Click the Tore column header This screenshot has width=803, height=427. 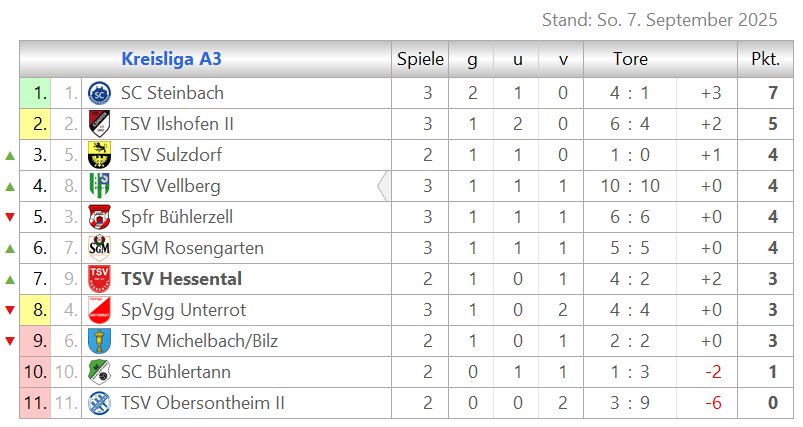[x=630, y=59]
